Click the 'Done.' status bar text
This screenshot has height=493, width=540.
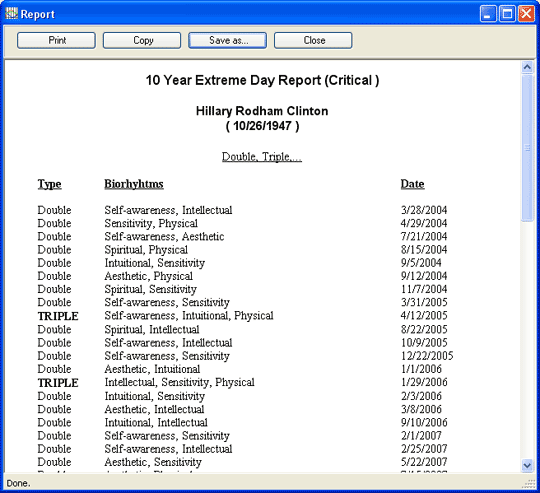coord(18,483)
